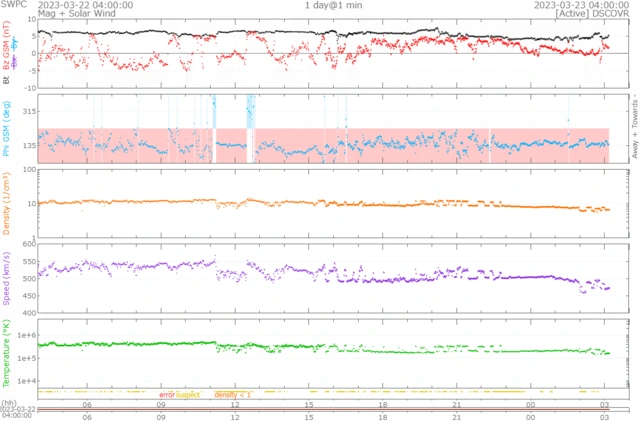Toggle the Bz GSM (nT) series label
Image resolution: width=640 pixels, height=421 pixels.
(6, 45)
